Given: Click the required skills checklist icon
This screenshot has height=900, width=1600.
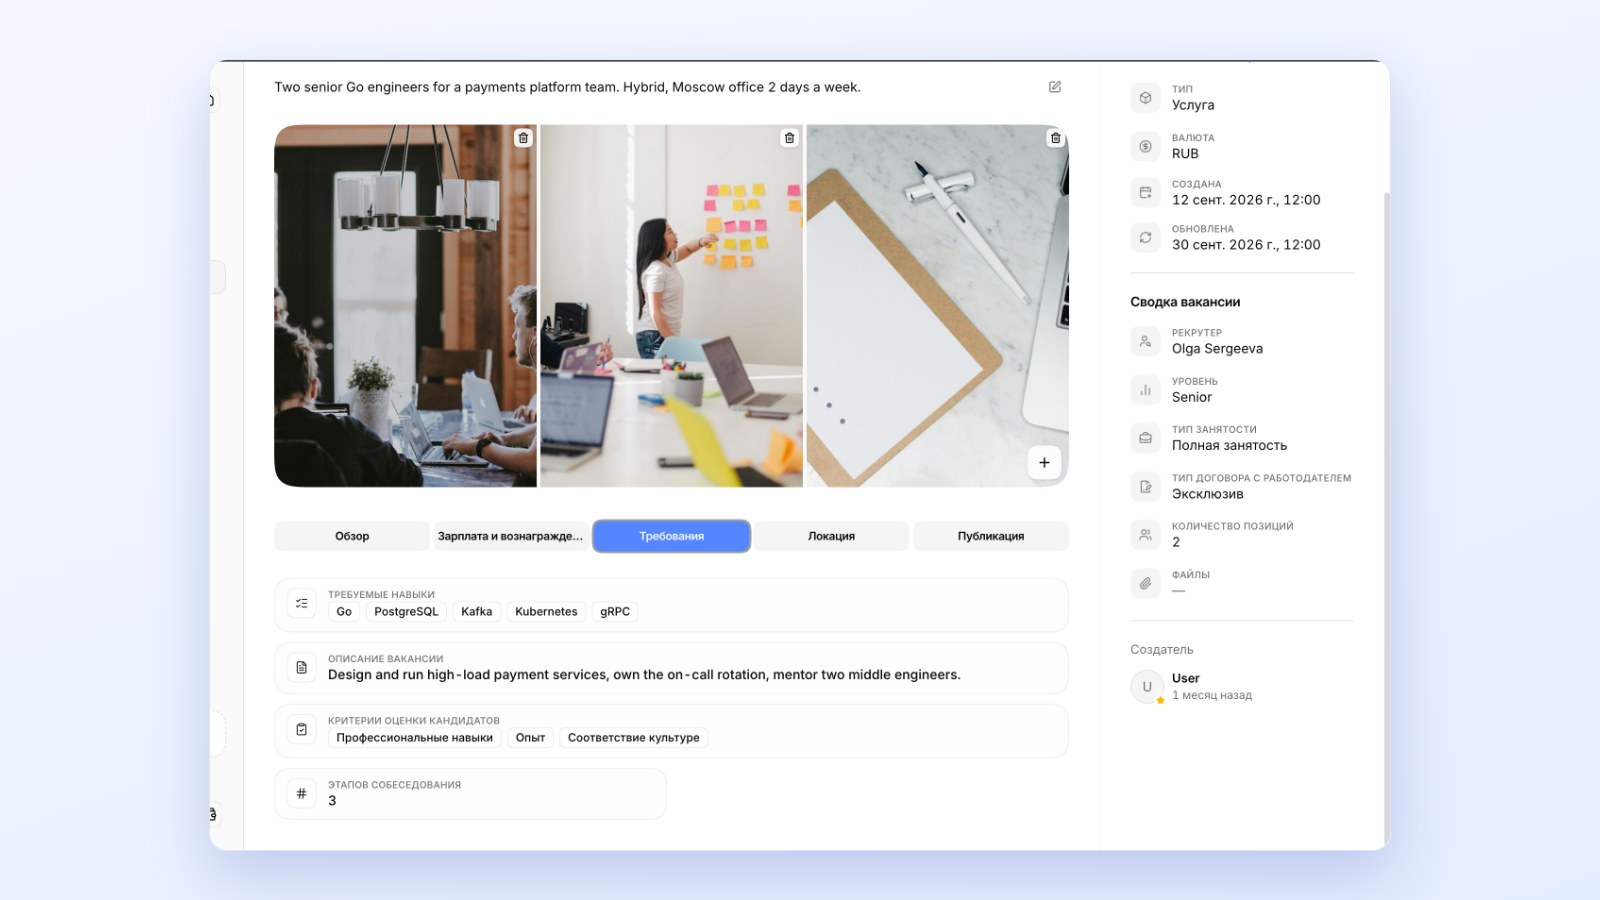Looking at the screenshot, I should (301, 604).
